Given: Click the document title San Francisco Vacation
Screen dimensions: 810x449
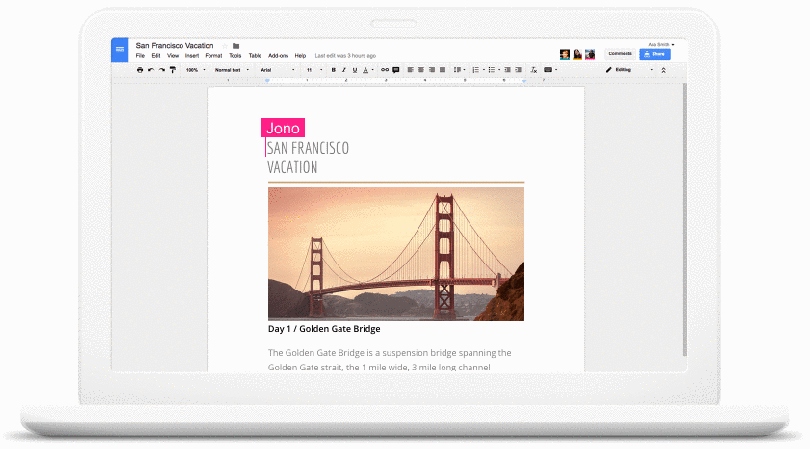Looking at the screenshot, I should [x=174, y=45].
